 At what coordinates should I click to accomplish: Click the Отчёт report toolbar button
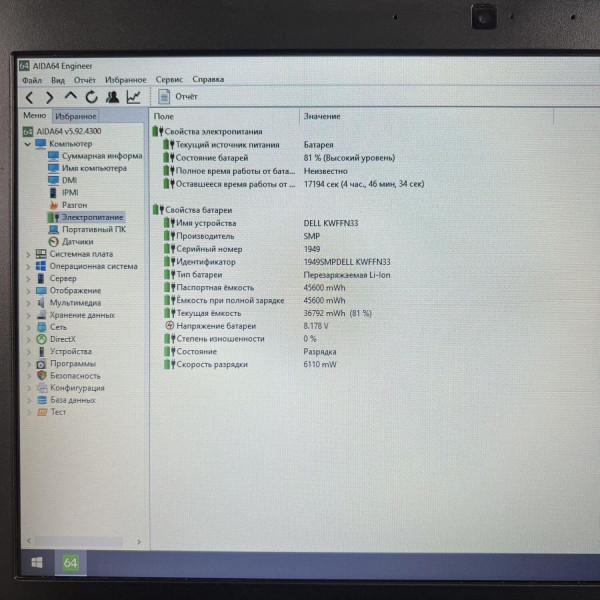178,96
